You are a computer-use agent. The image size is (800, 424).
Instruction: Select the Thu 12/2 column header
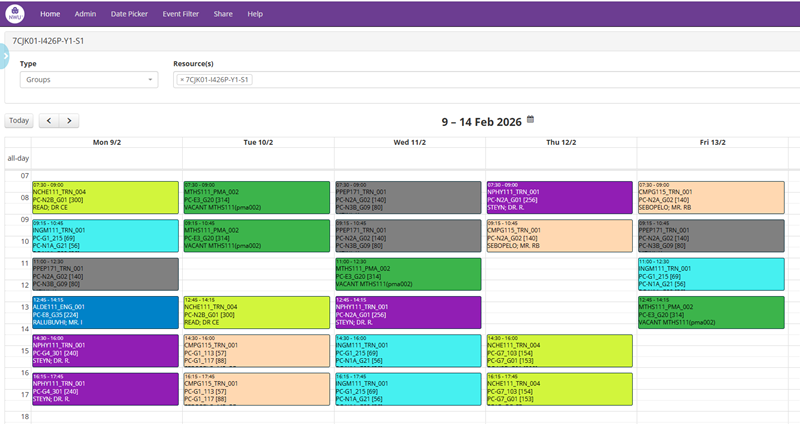click(x=561, y=142)
